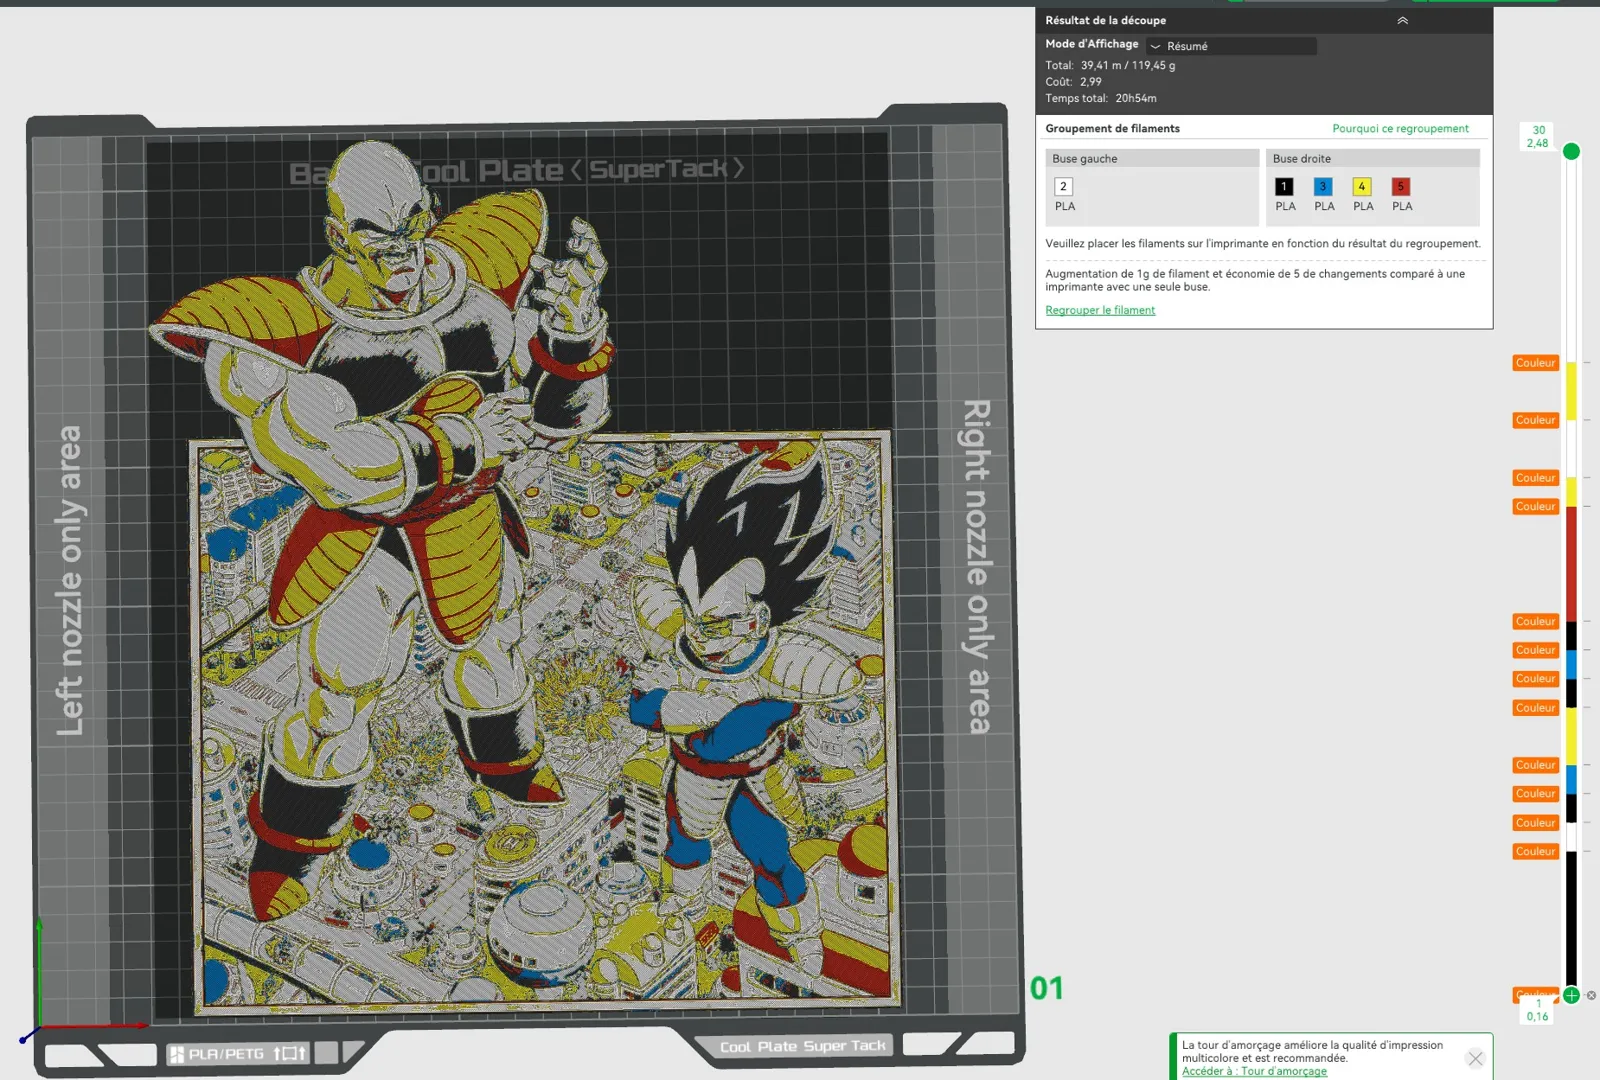The width and height of the screenshot is (1600, 1080).
Task: Click the Buse droite header
Action: [x=1373, y=158]
